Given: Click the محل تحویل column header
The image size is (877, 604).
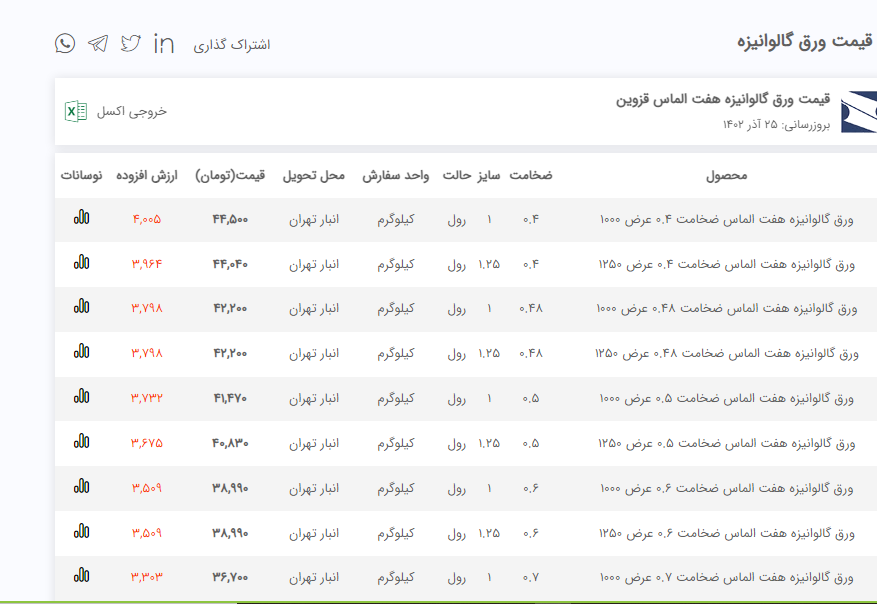Looking at the screenshot, I should [314, 175].
